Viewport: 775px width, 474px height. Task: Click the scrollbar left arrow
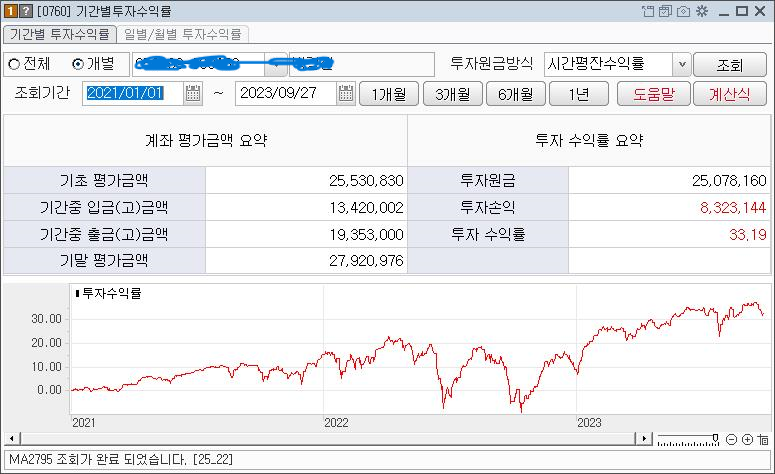pos(12,438)
